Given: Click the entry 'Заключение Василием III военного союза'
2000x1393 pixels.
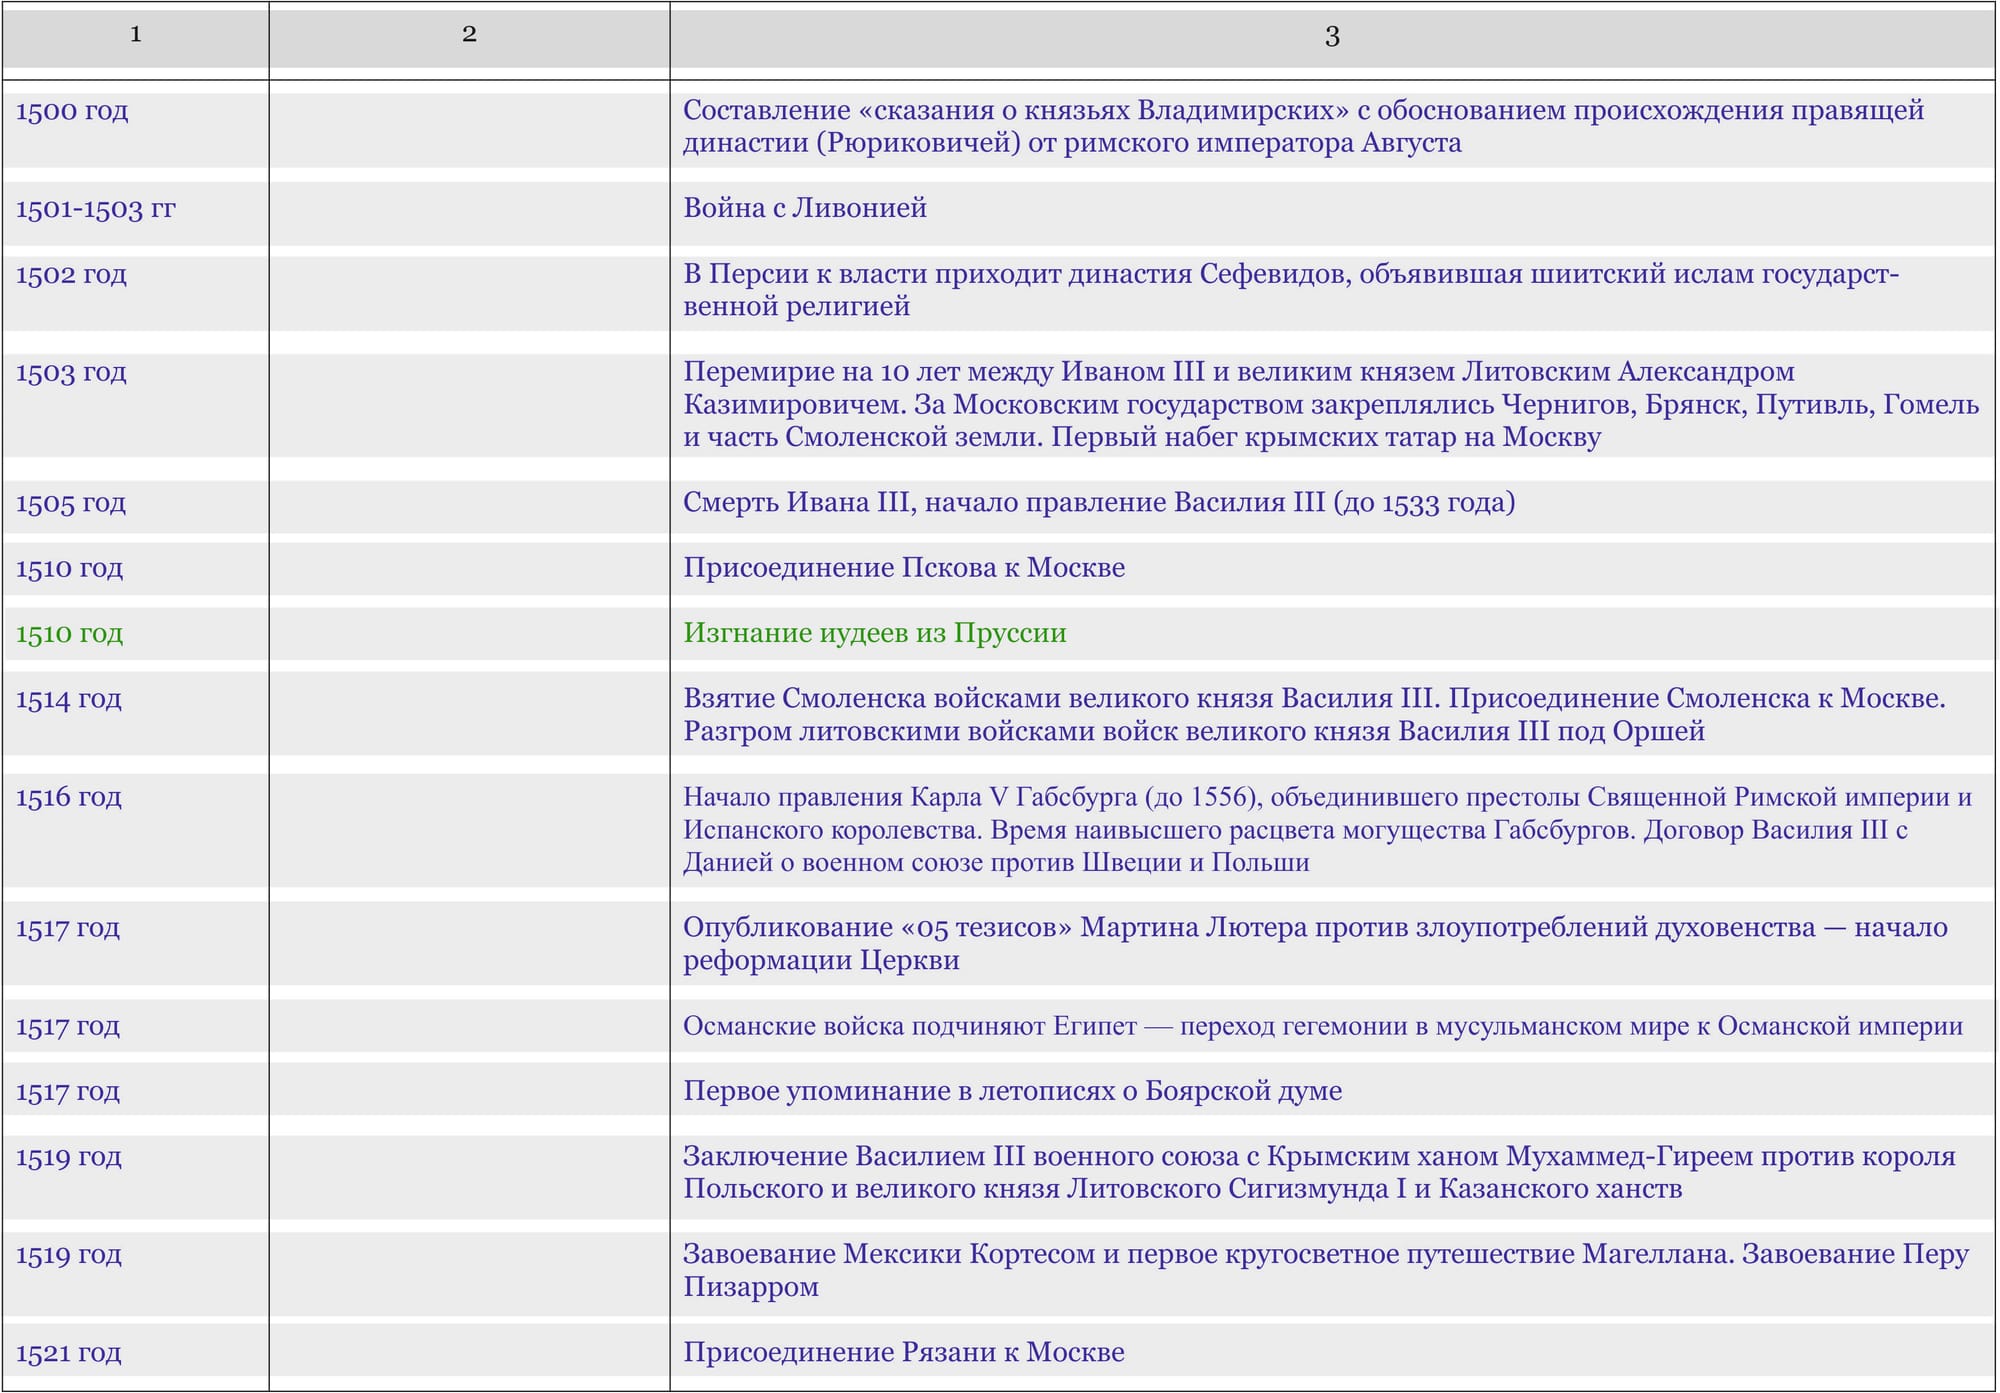Looking at the screenshot, I should pyautogui.click(x=1319, y=1172).
